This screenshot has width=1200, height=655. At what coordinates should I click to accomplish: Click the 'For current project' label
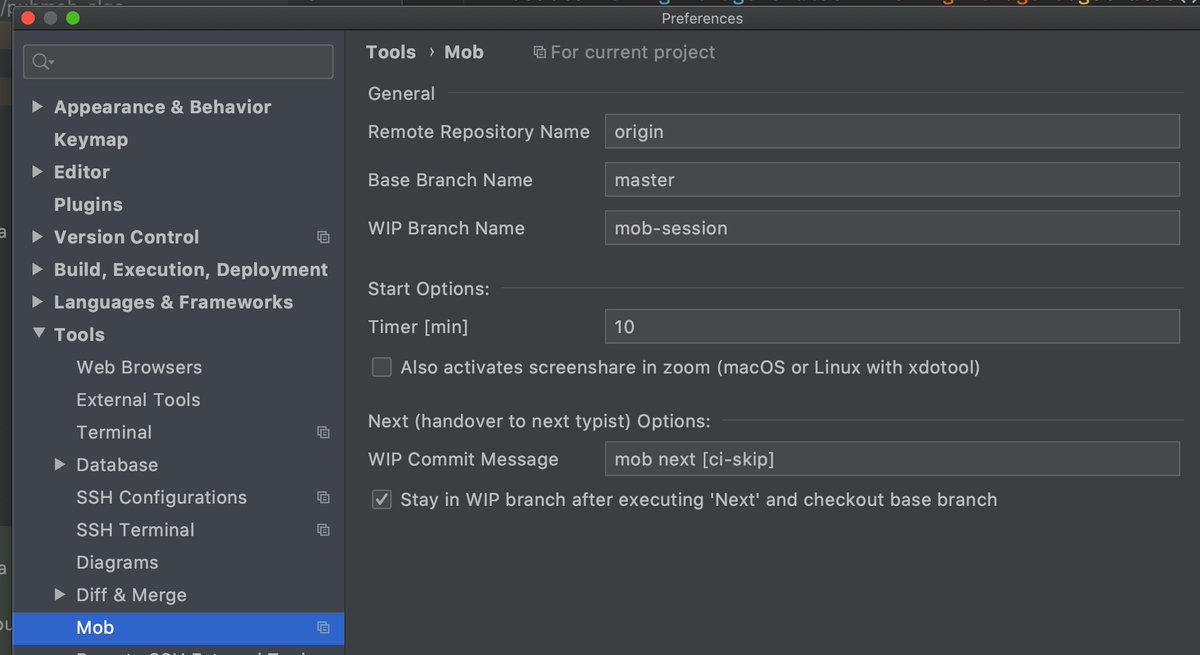point(633,52)
